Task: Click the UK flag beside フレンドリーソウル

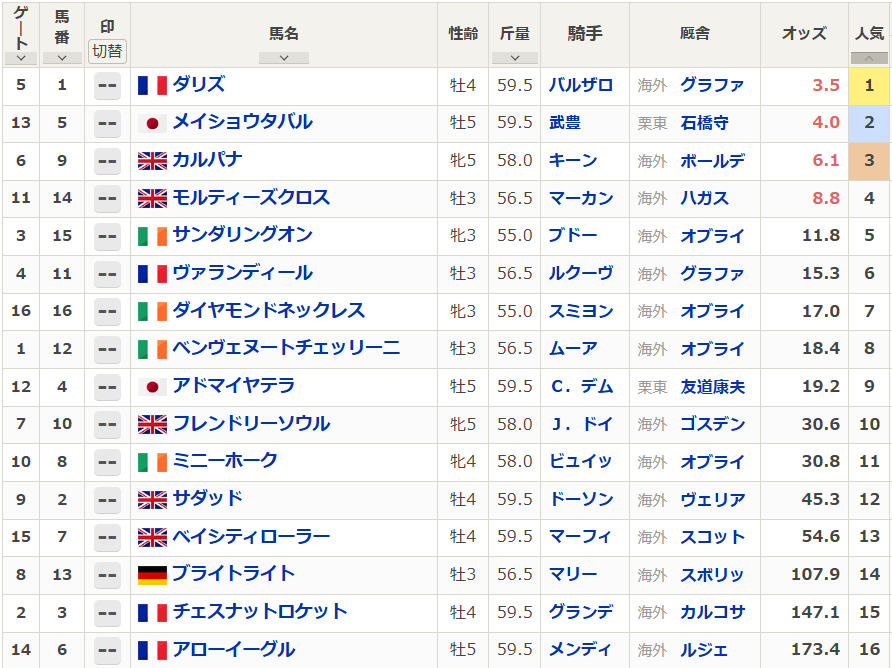Action: tap(152, 424)
